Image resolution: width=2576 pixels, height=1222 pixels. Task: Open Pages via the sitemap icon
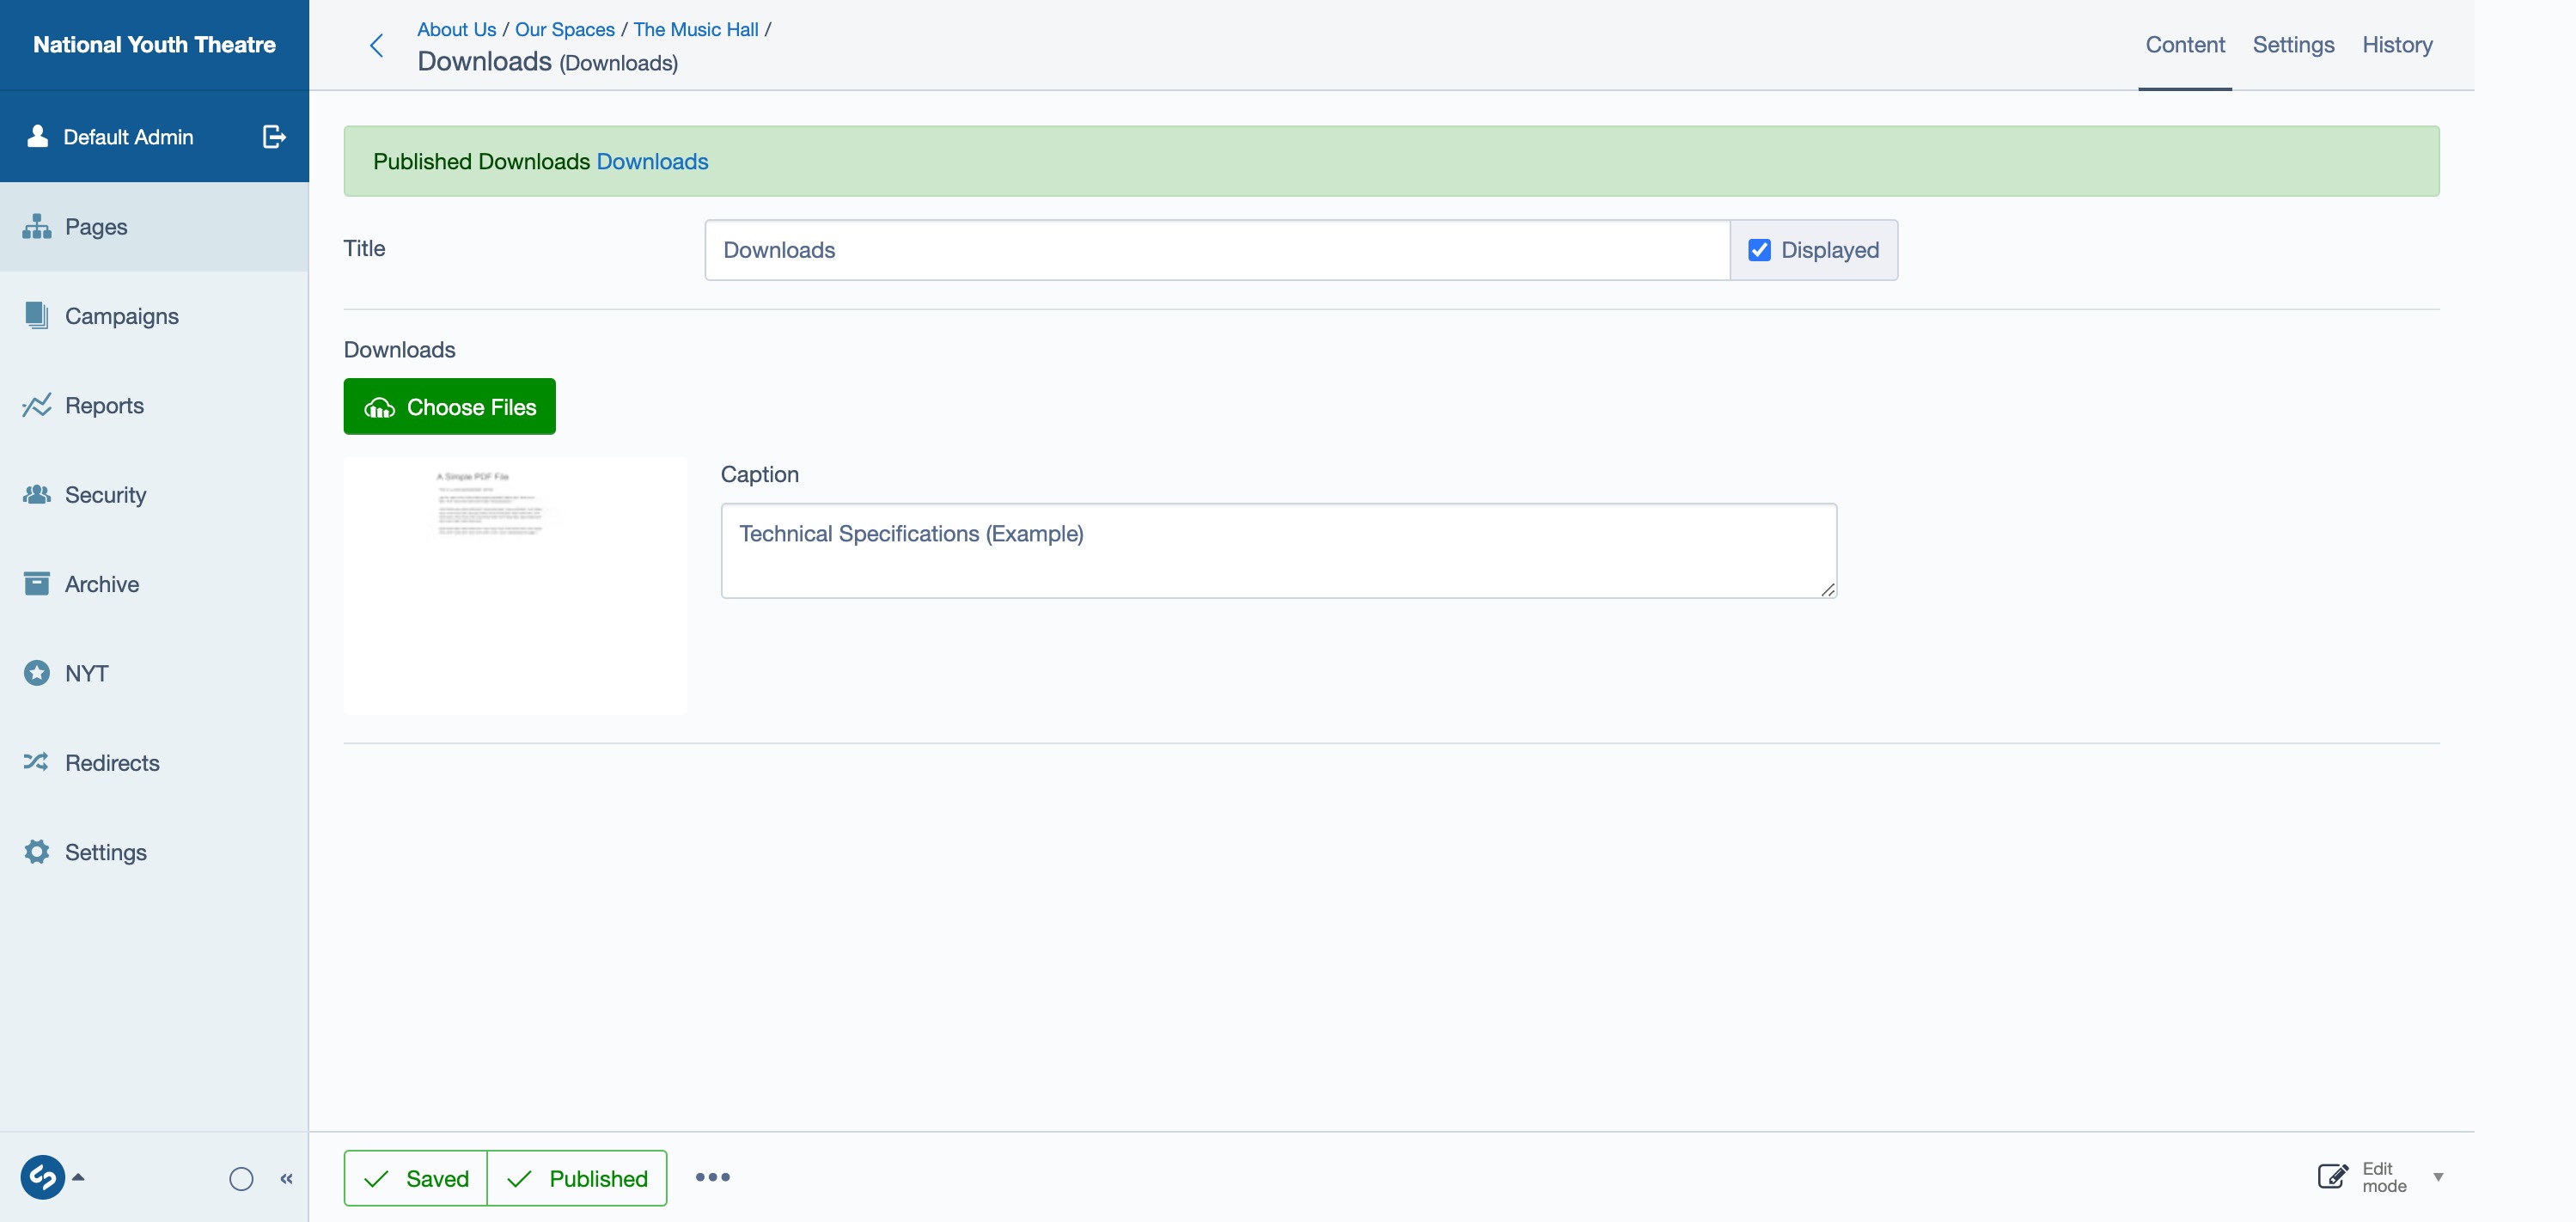pyautogui.click(x=37, y=227)
